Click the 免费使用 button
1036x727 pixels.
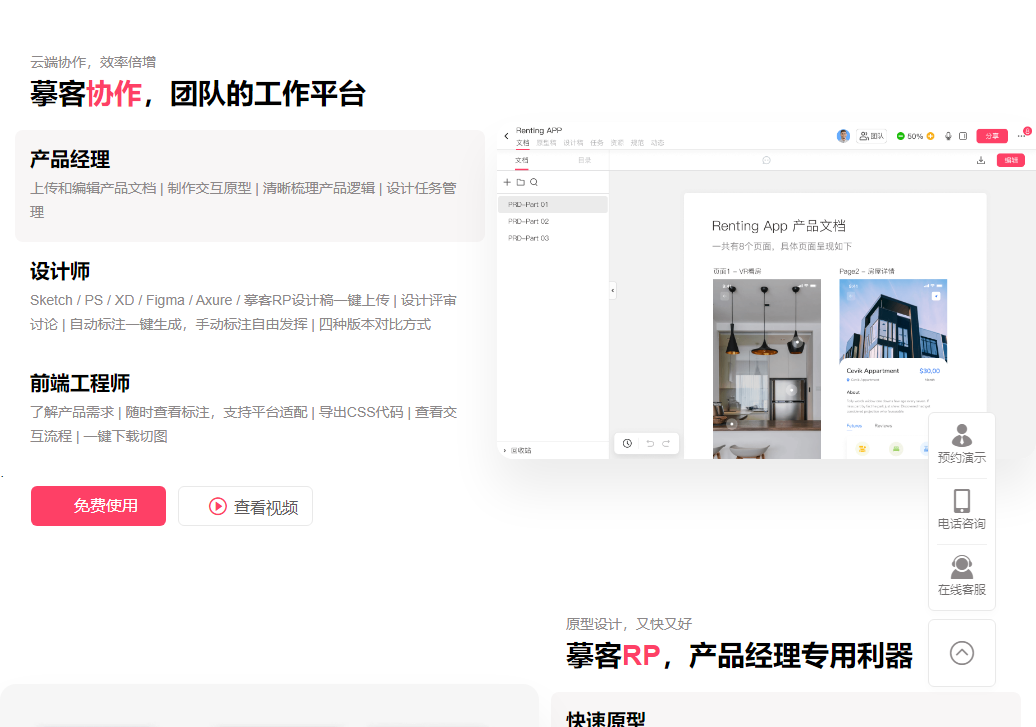click(98, 506)
